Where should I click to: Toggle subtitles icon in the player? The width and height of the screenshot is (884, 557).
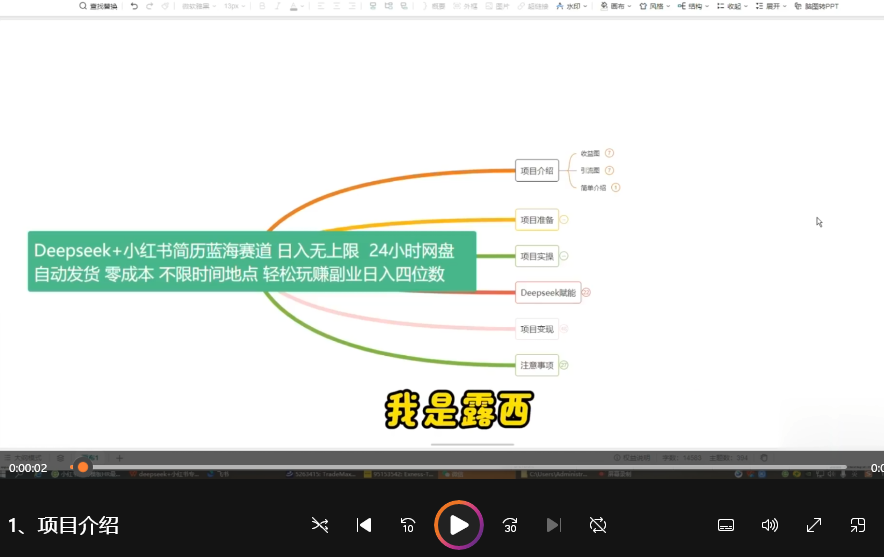pyautogui.click(x=726, y=525)
